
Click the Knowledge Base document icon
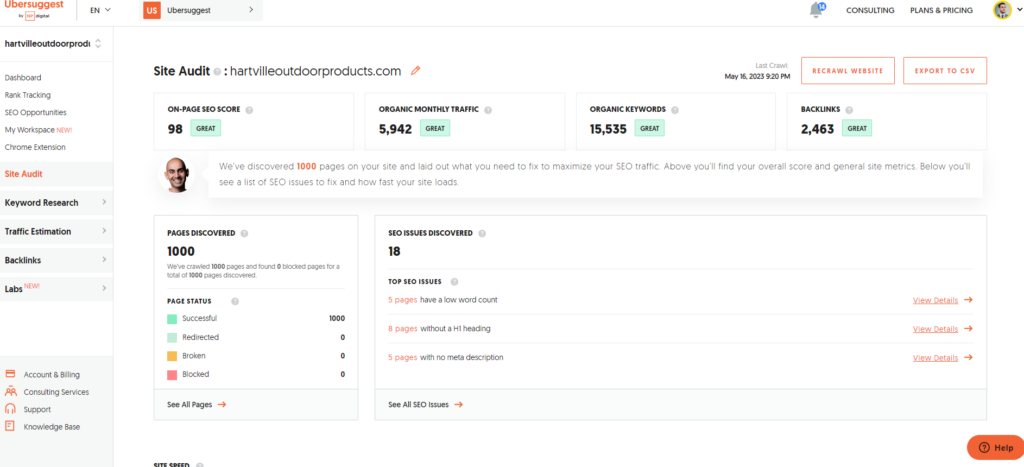(10, 426)
